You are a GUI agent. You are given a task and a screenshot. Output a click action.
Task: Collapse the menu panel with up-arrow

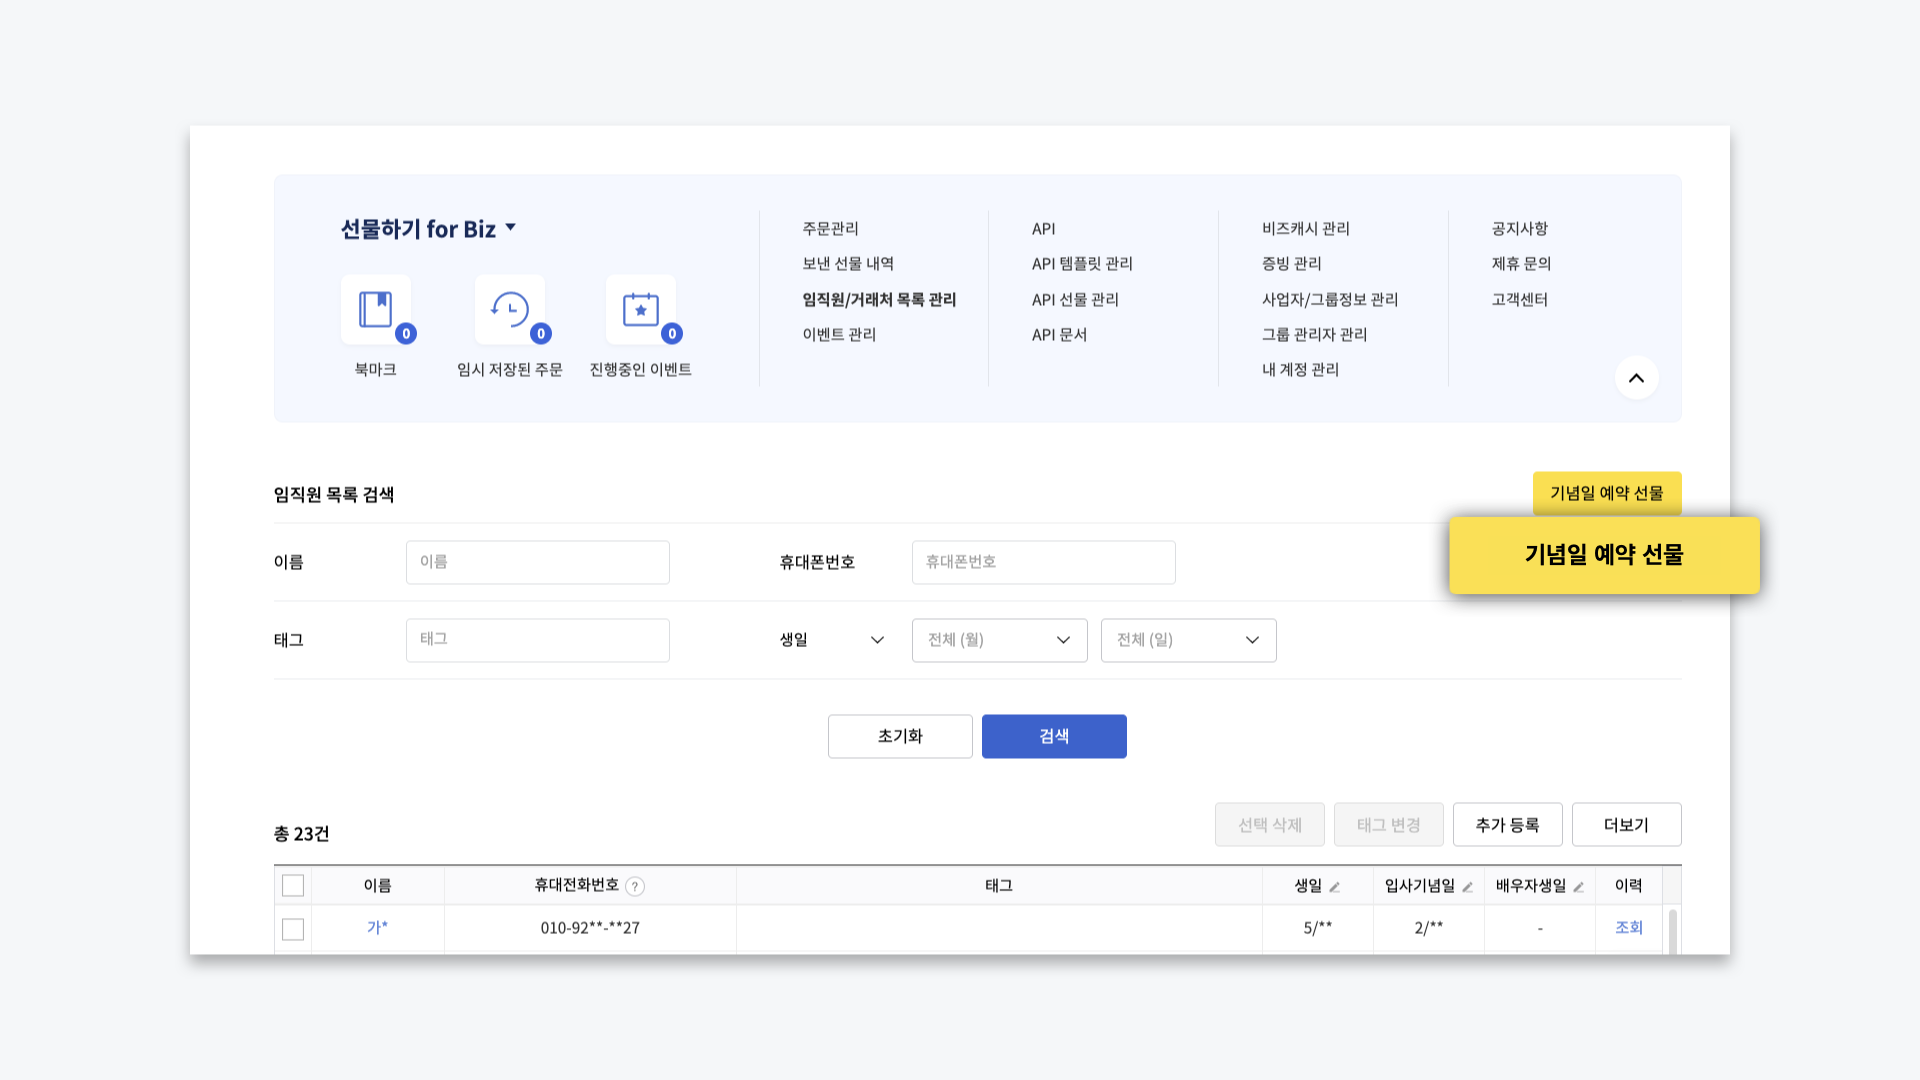pos(1636,378)
